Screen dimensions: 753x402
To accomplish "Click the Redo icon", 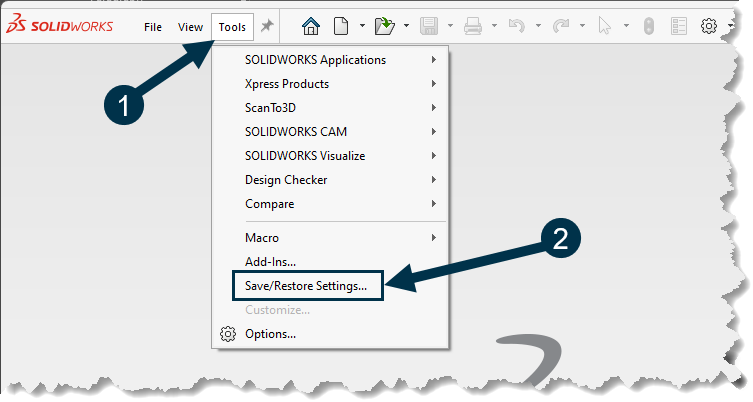I will click(560, 25).
